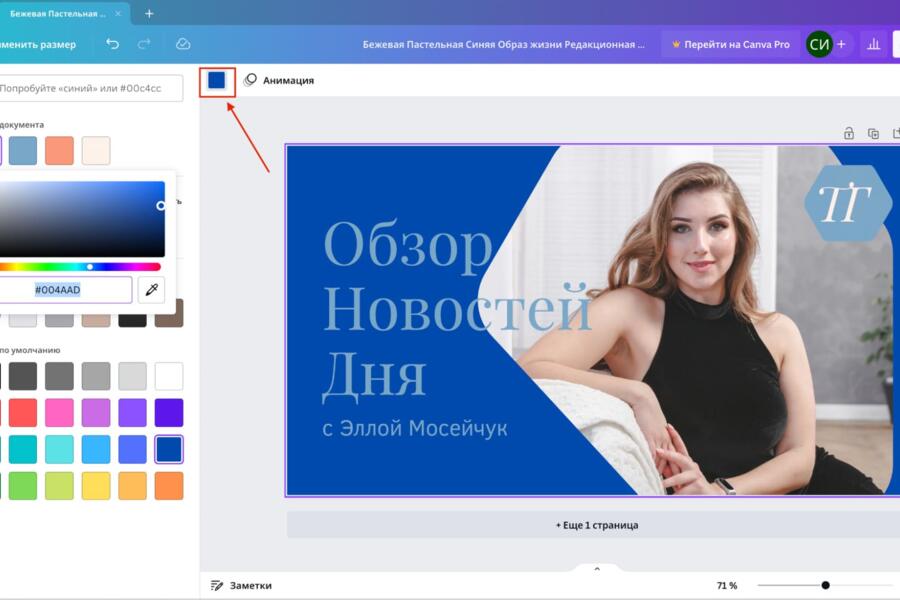Open the team invite plus button

(843, 44)
